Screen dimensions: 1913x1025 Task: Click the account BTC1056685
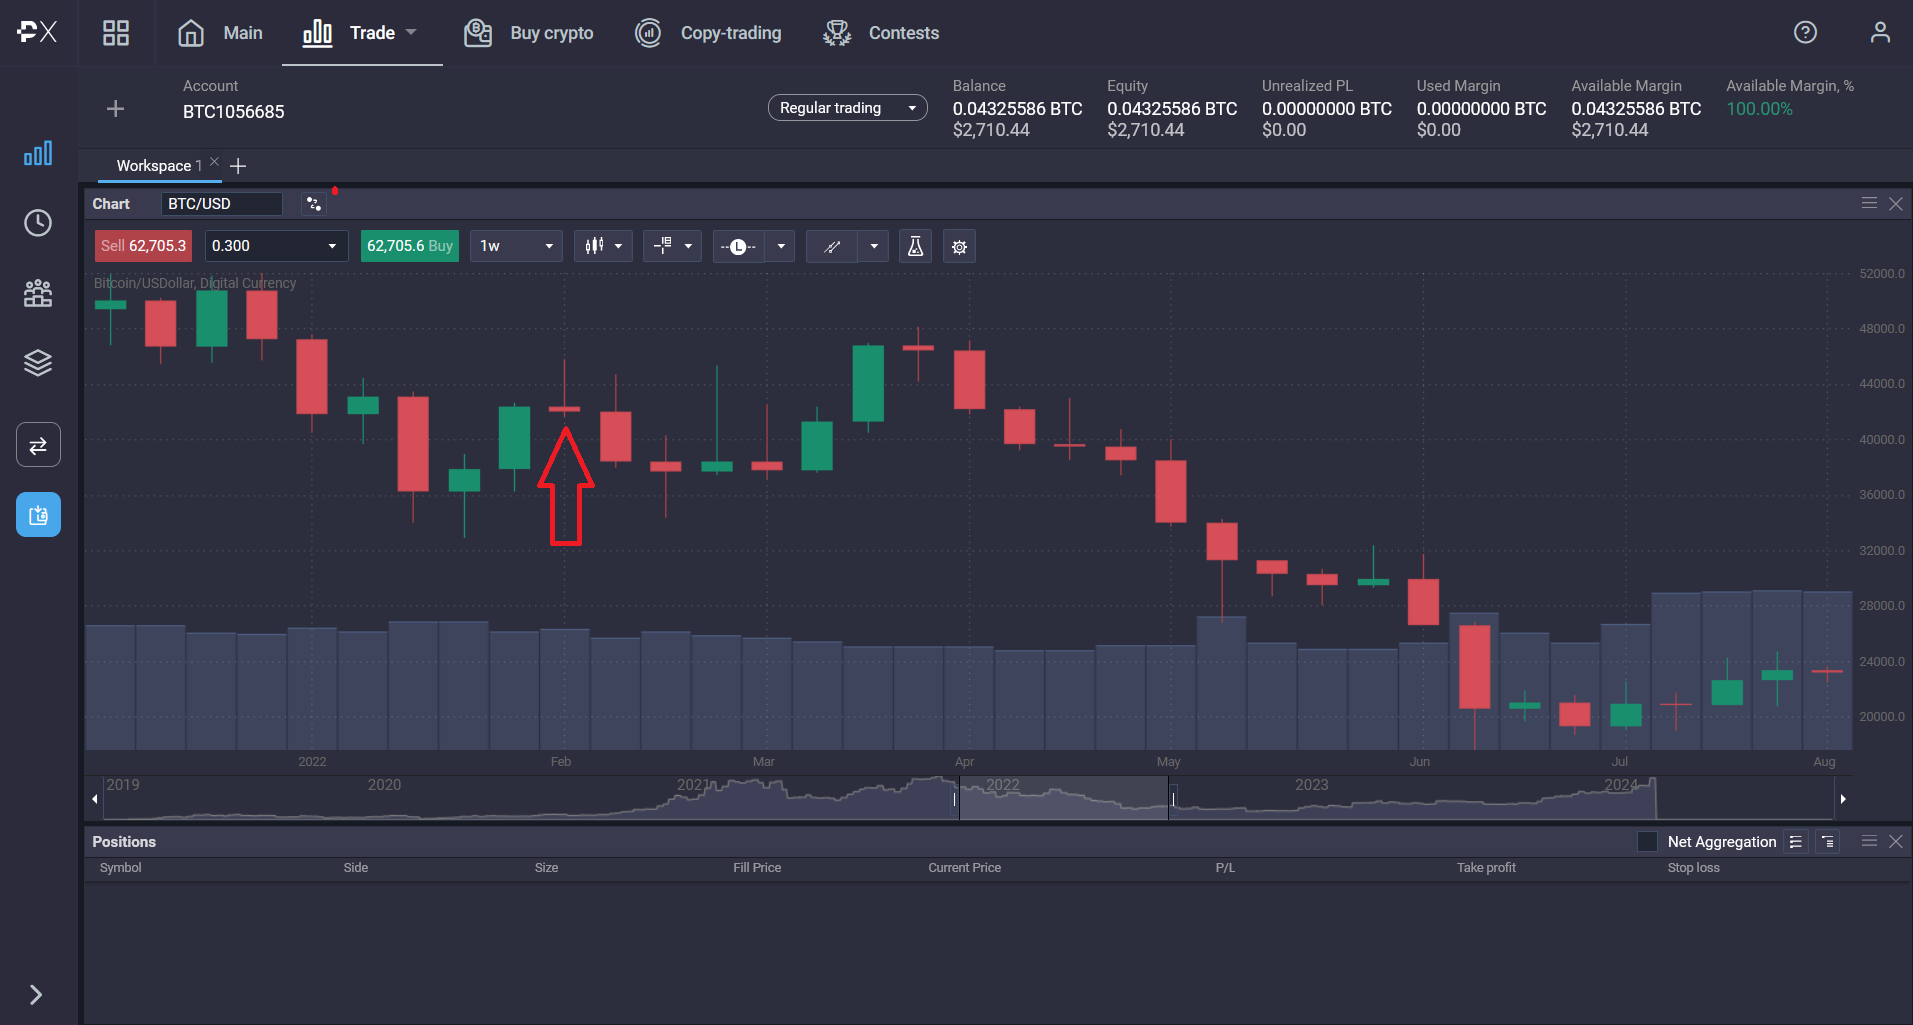pos(234,112)
